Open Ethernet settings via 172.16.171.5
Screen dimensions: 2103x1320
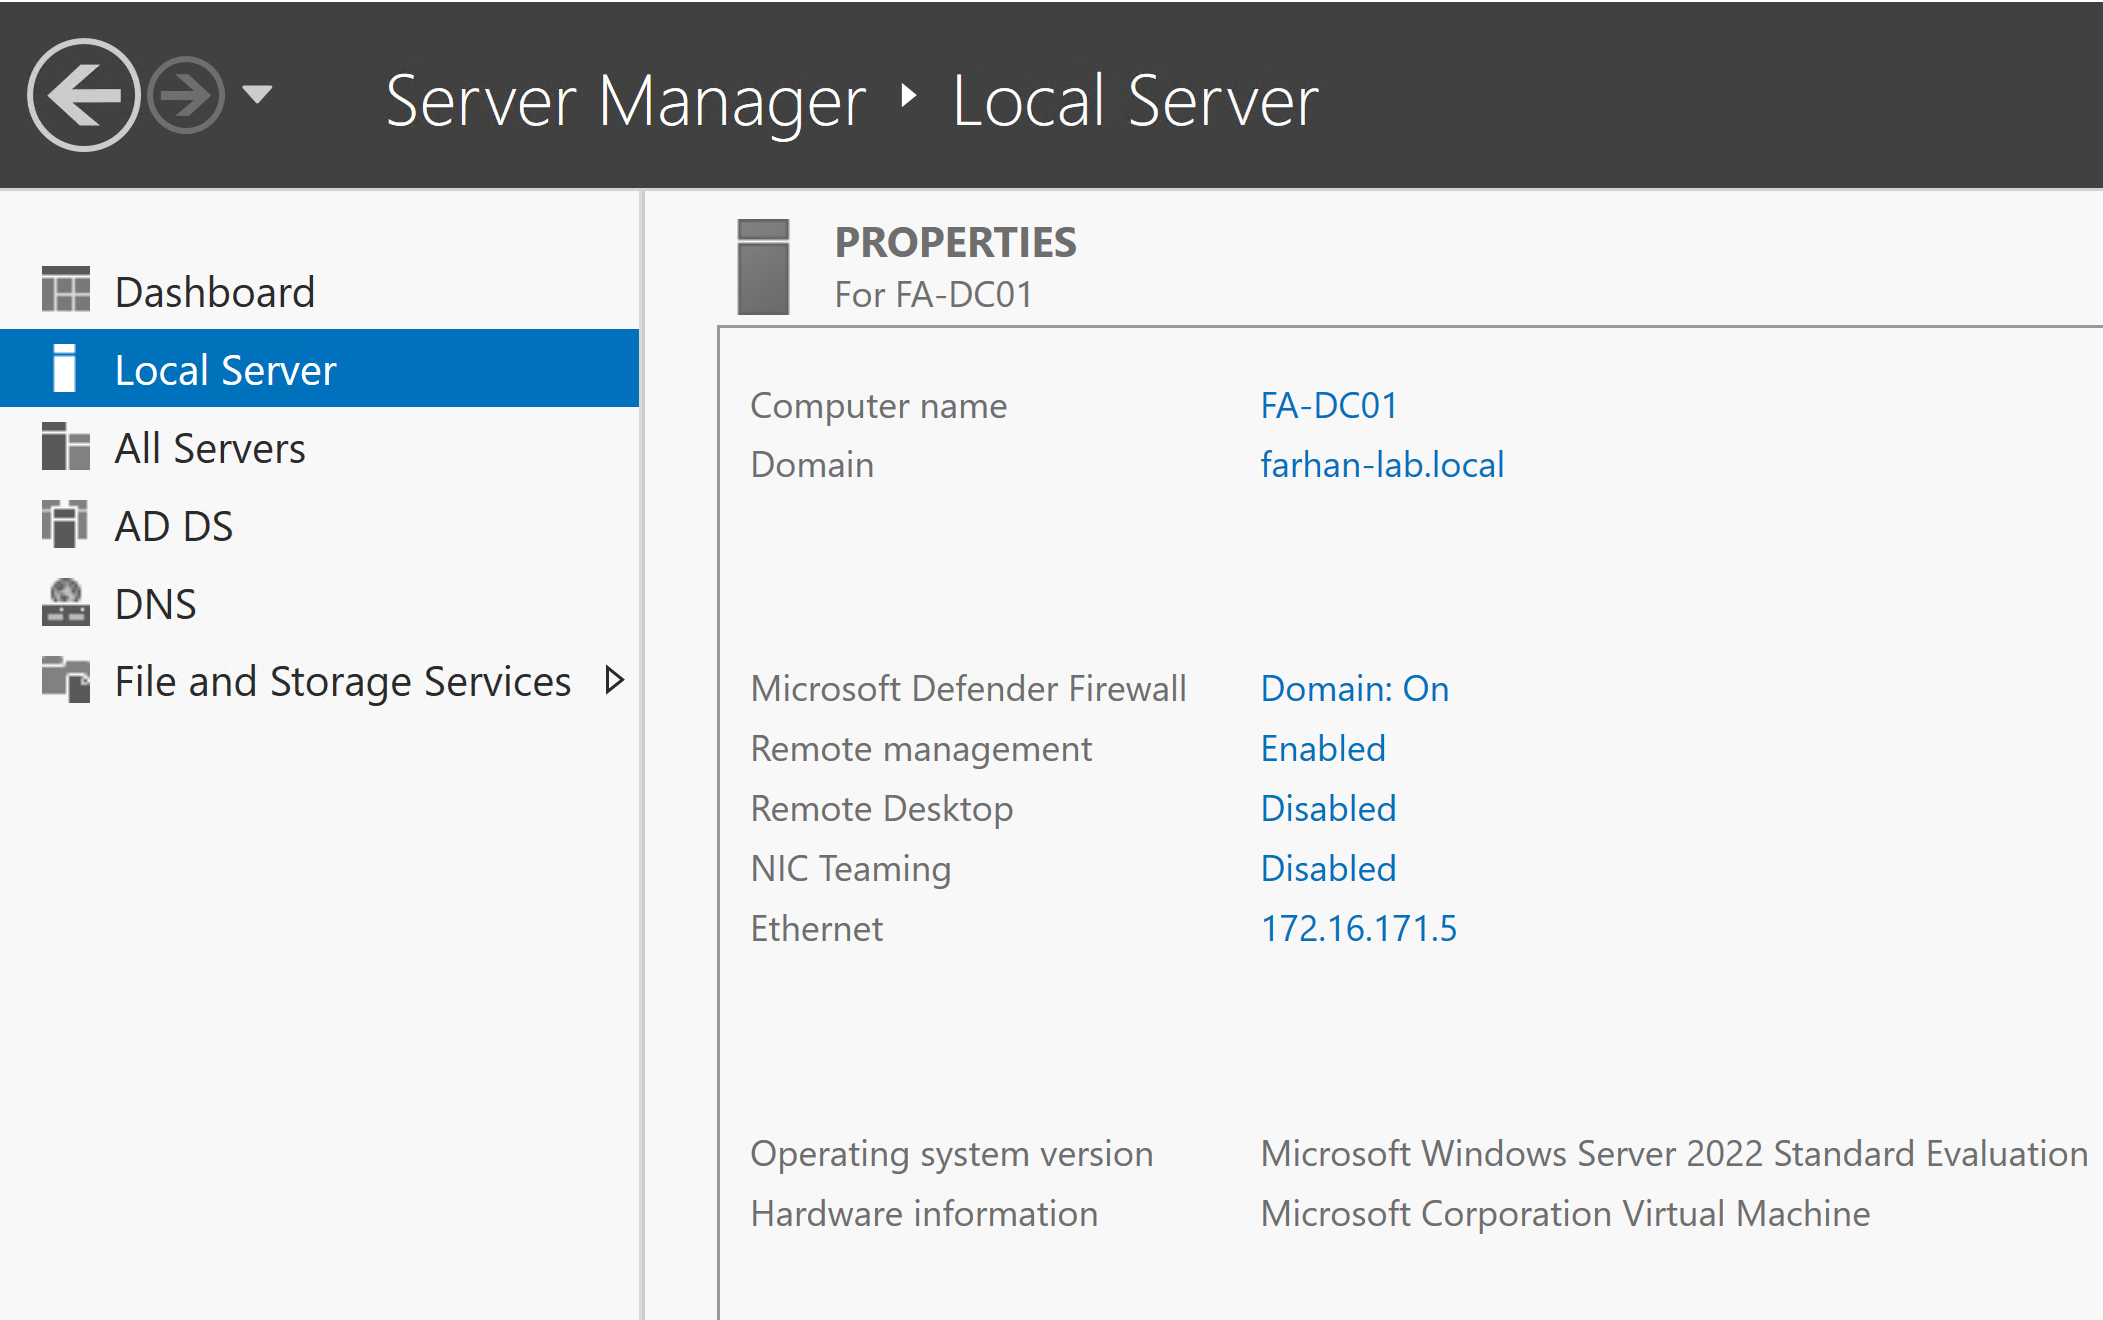coord(1358,929)
